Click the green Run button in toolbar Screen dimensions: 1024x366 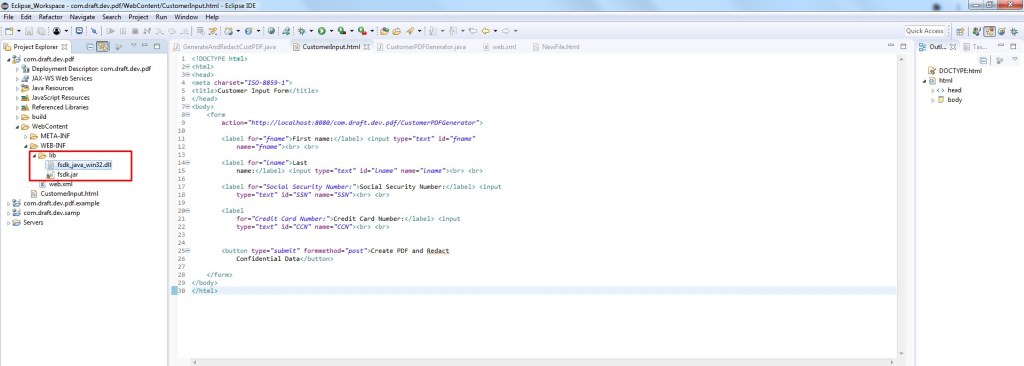321,31
